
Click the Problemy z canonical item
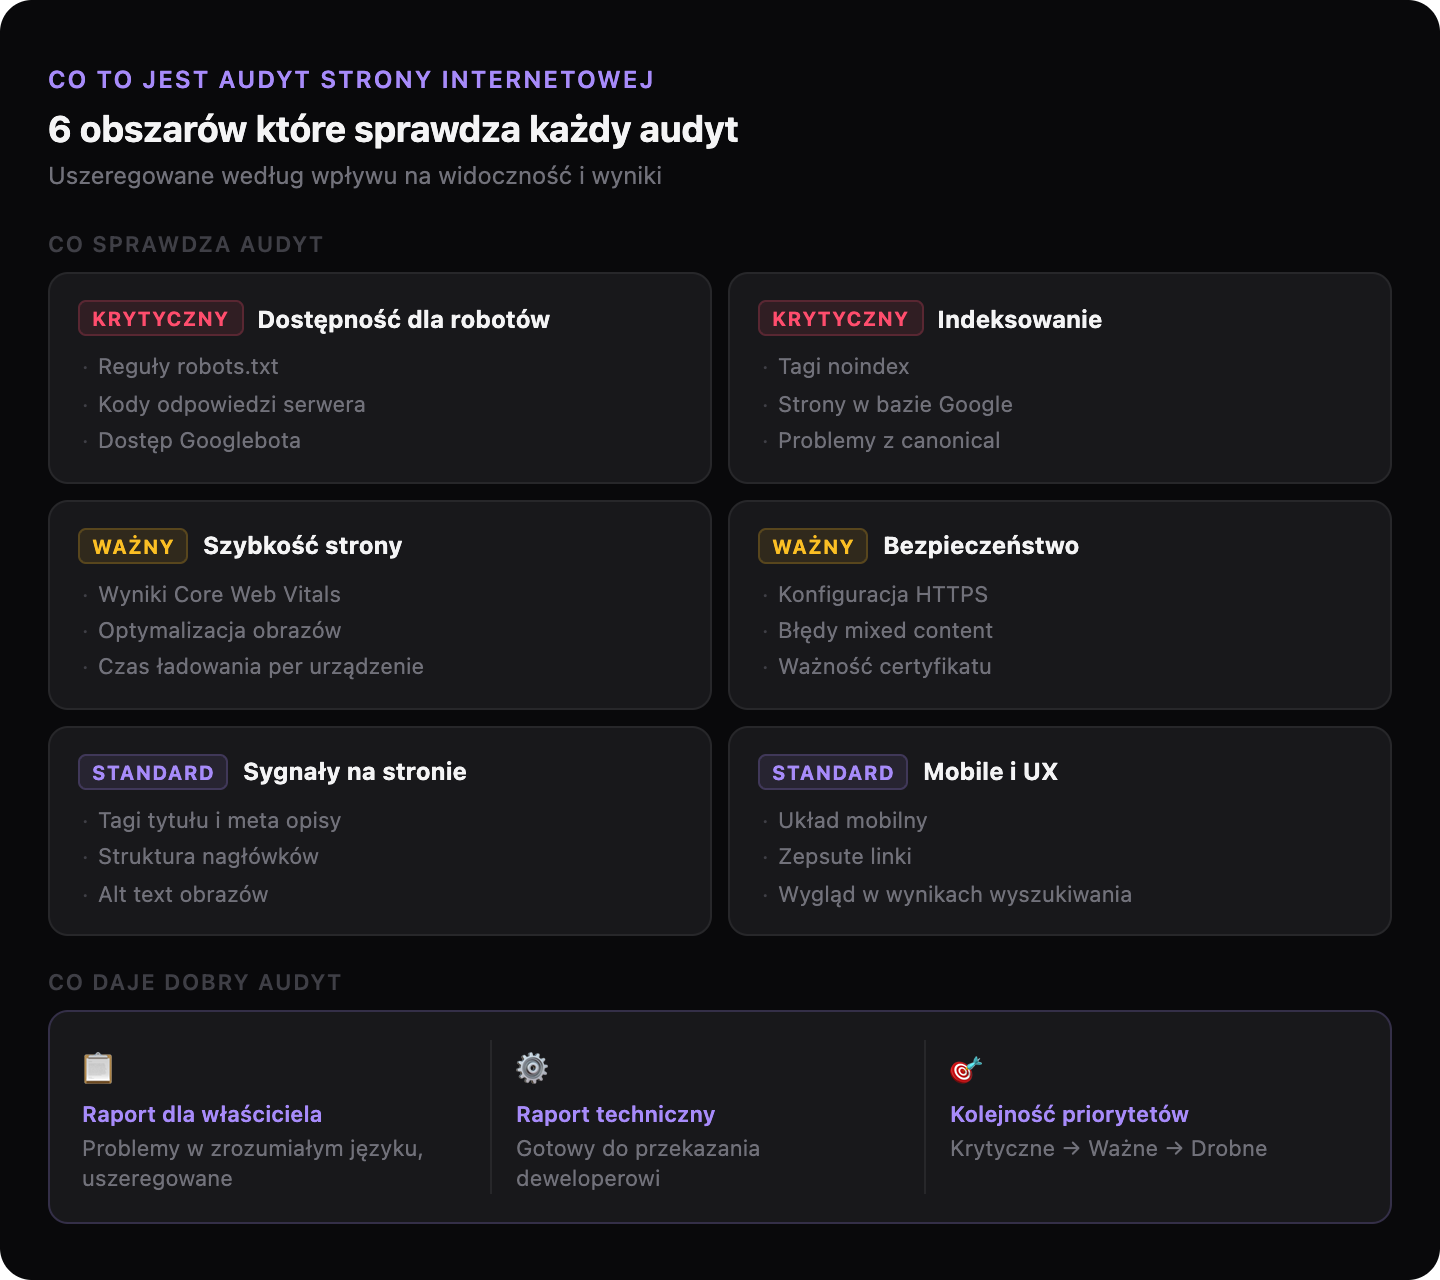(889, 441)
